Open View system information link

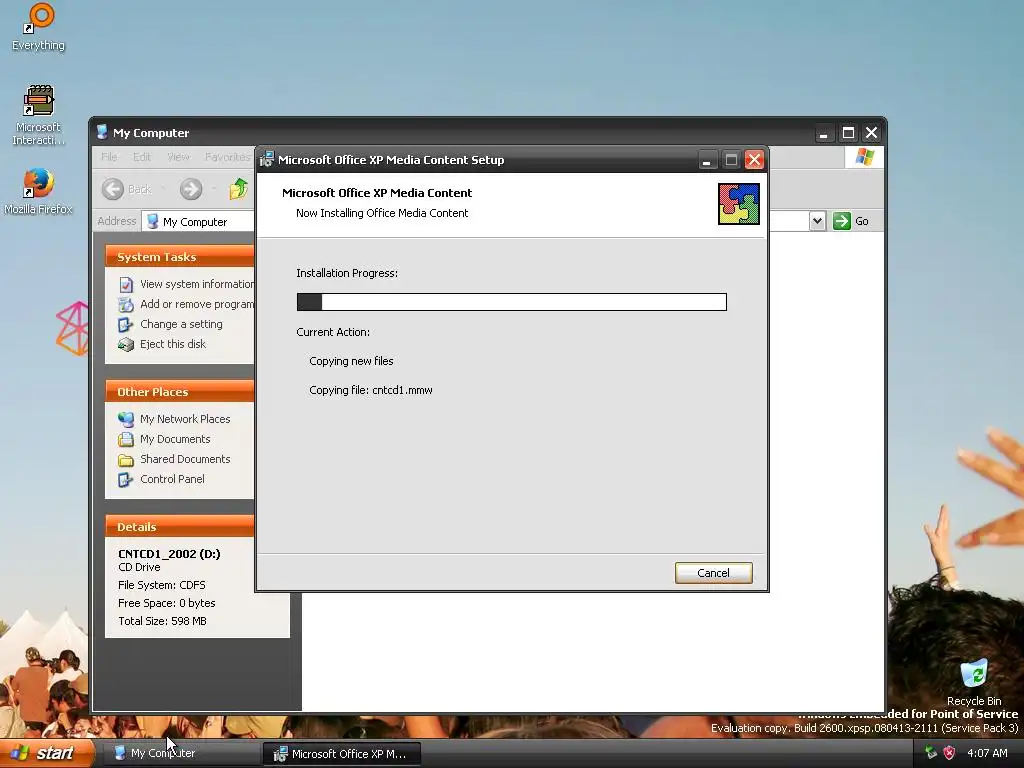(197, 284)
